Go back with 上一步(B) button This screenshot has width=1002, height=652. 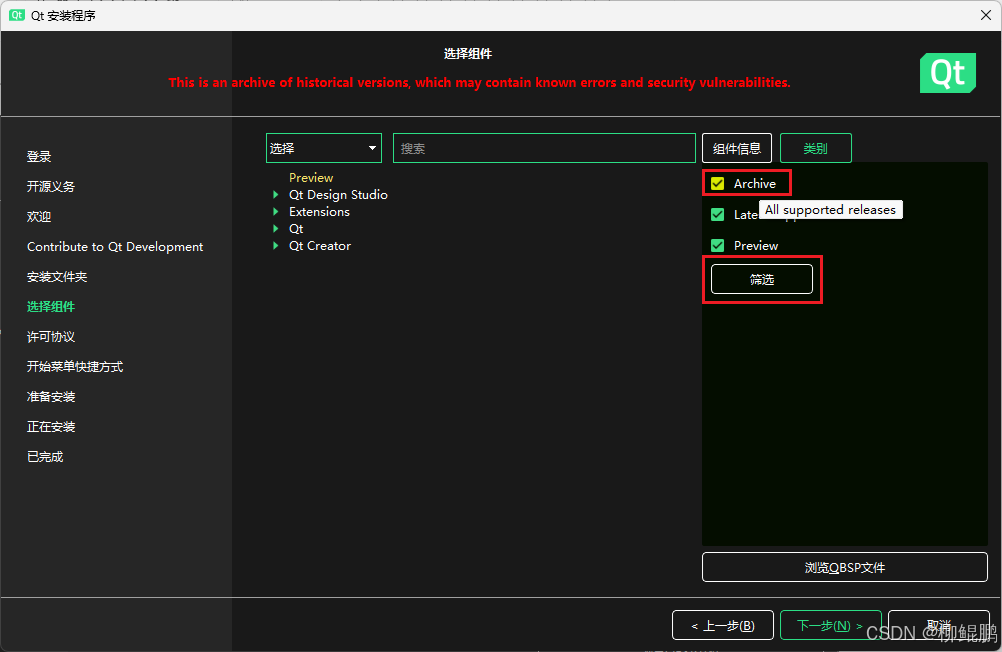pos(723,626)
